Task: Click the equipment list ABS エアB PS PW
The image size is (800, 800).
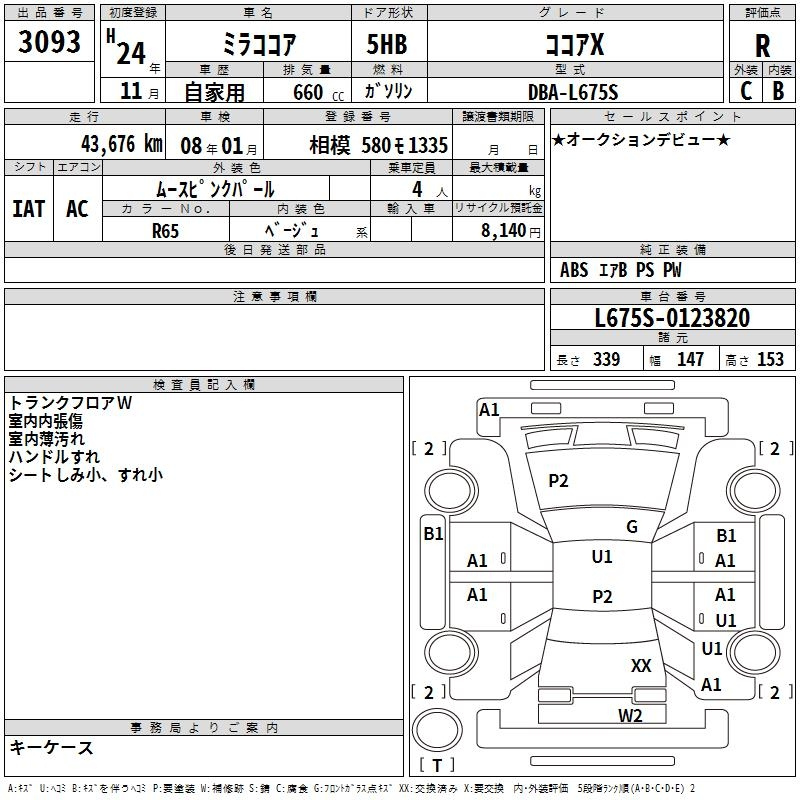Action: tap(620, 270)
